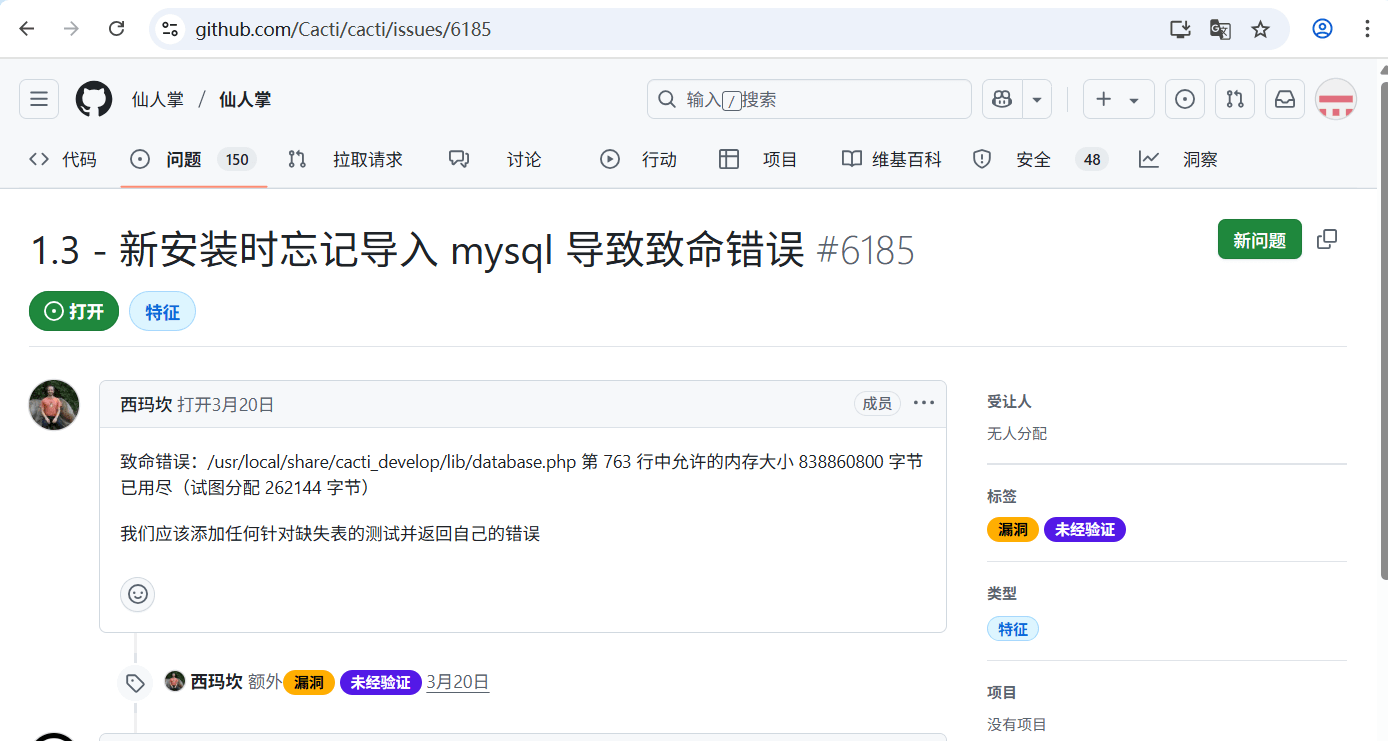Open the Chrome profile icon
The image size is (1388, 741).
1322,29
